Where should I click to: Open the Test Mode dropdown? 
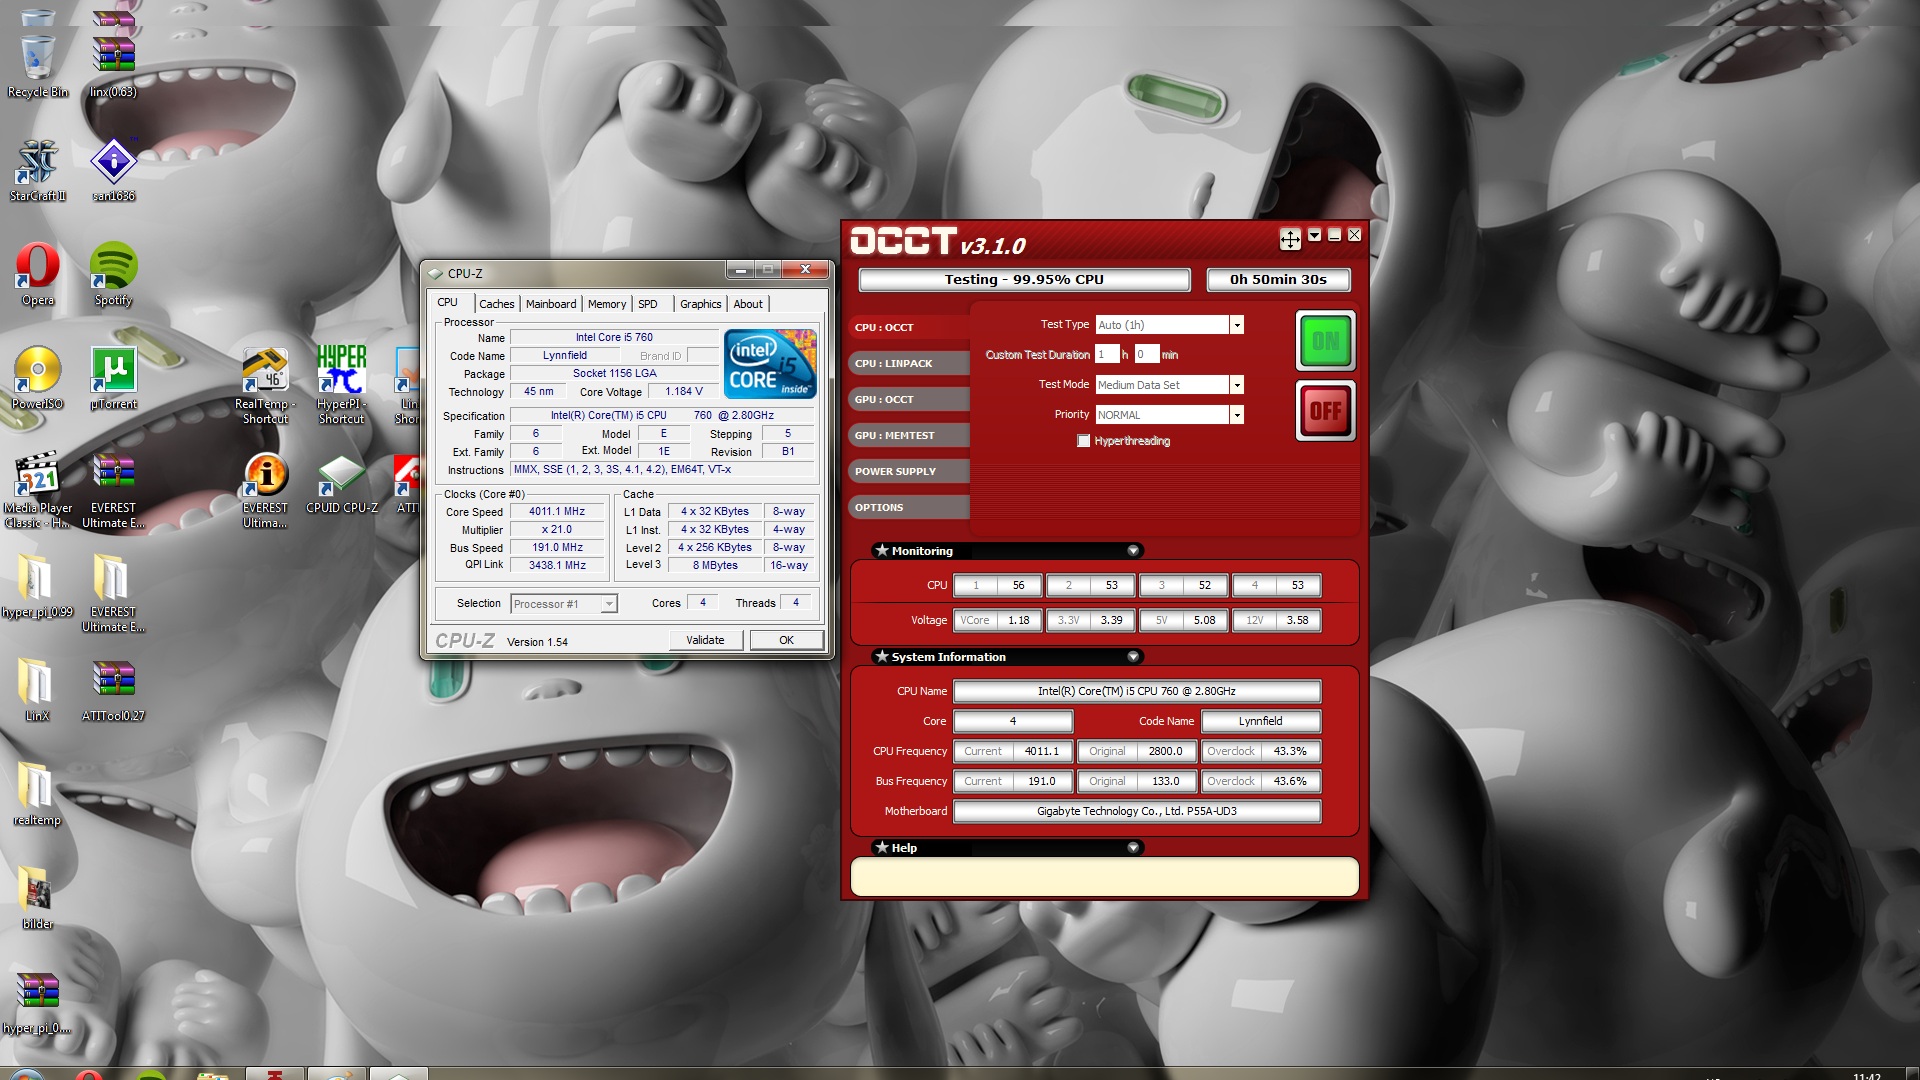pos(1236,385)
